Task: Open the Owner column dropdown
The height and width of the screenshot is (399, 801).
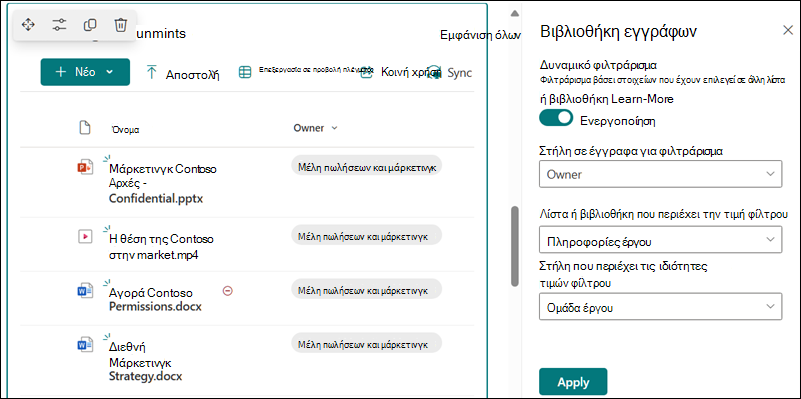Action: pyautogui.click(x=661, y=174)
